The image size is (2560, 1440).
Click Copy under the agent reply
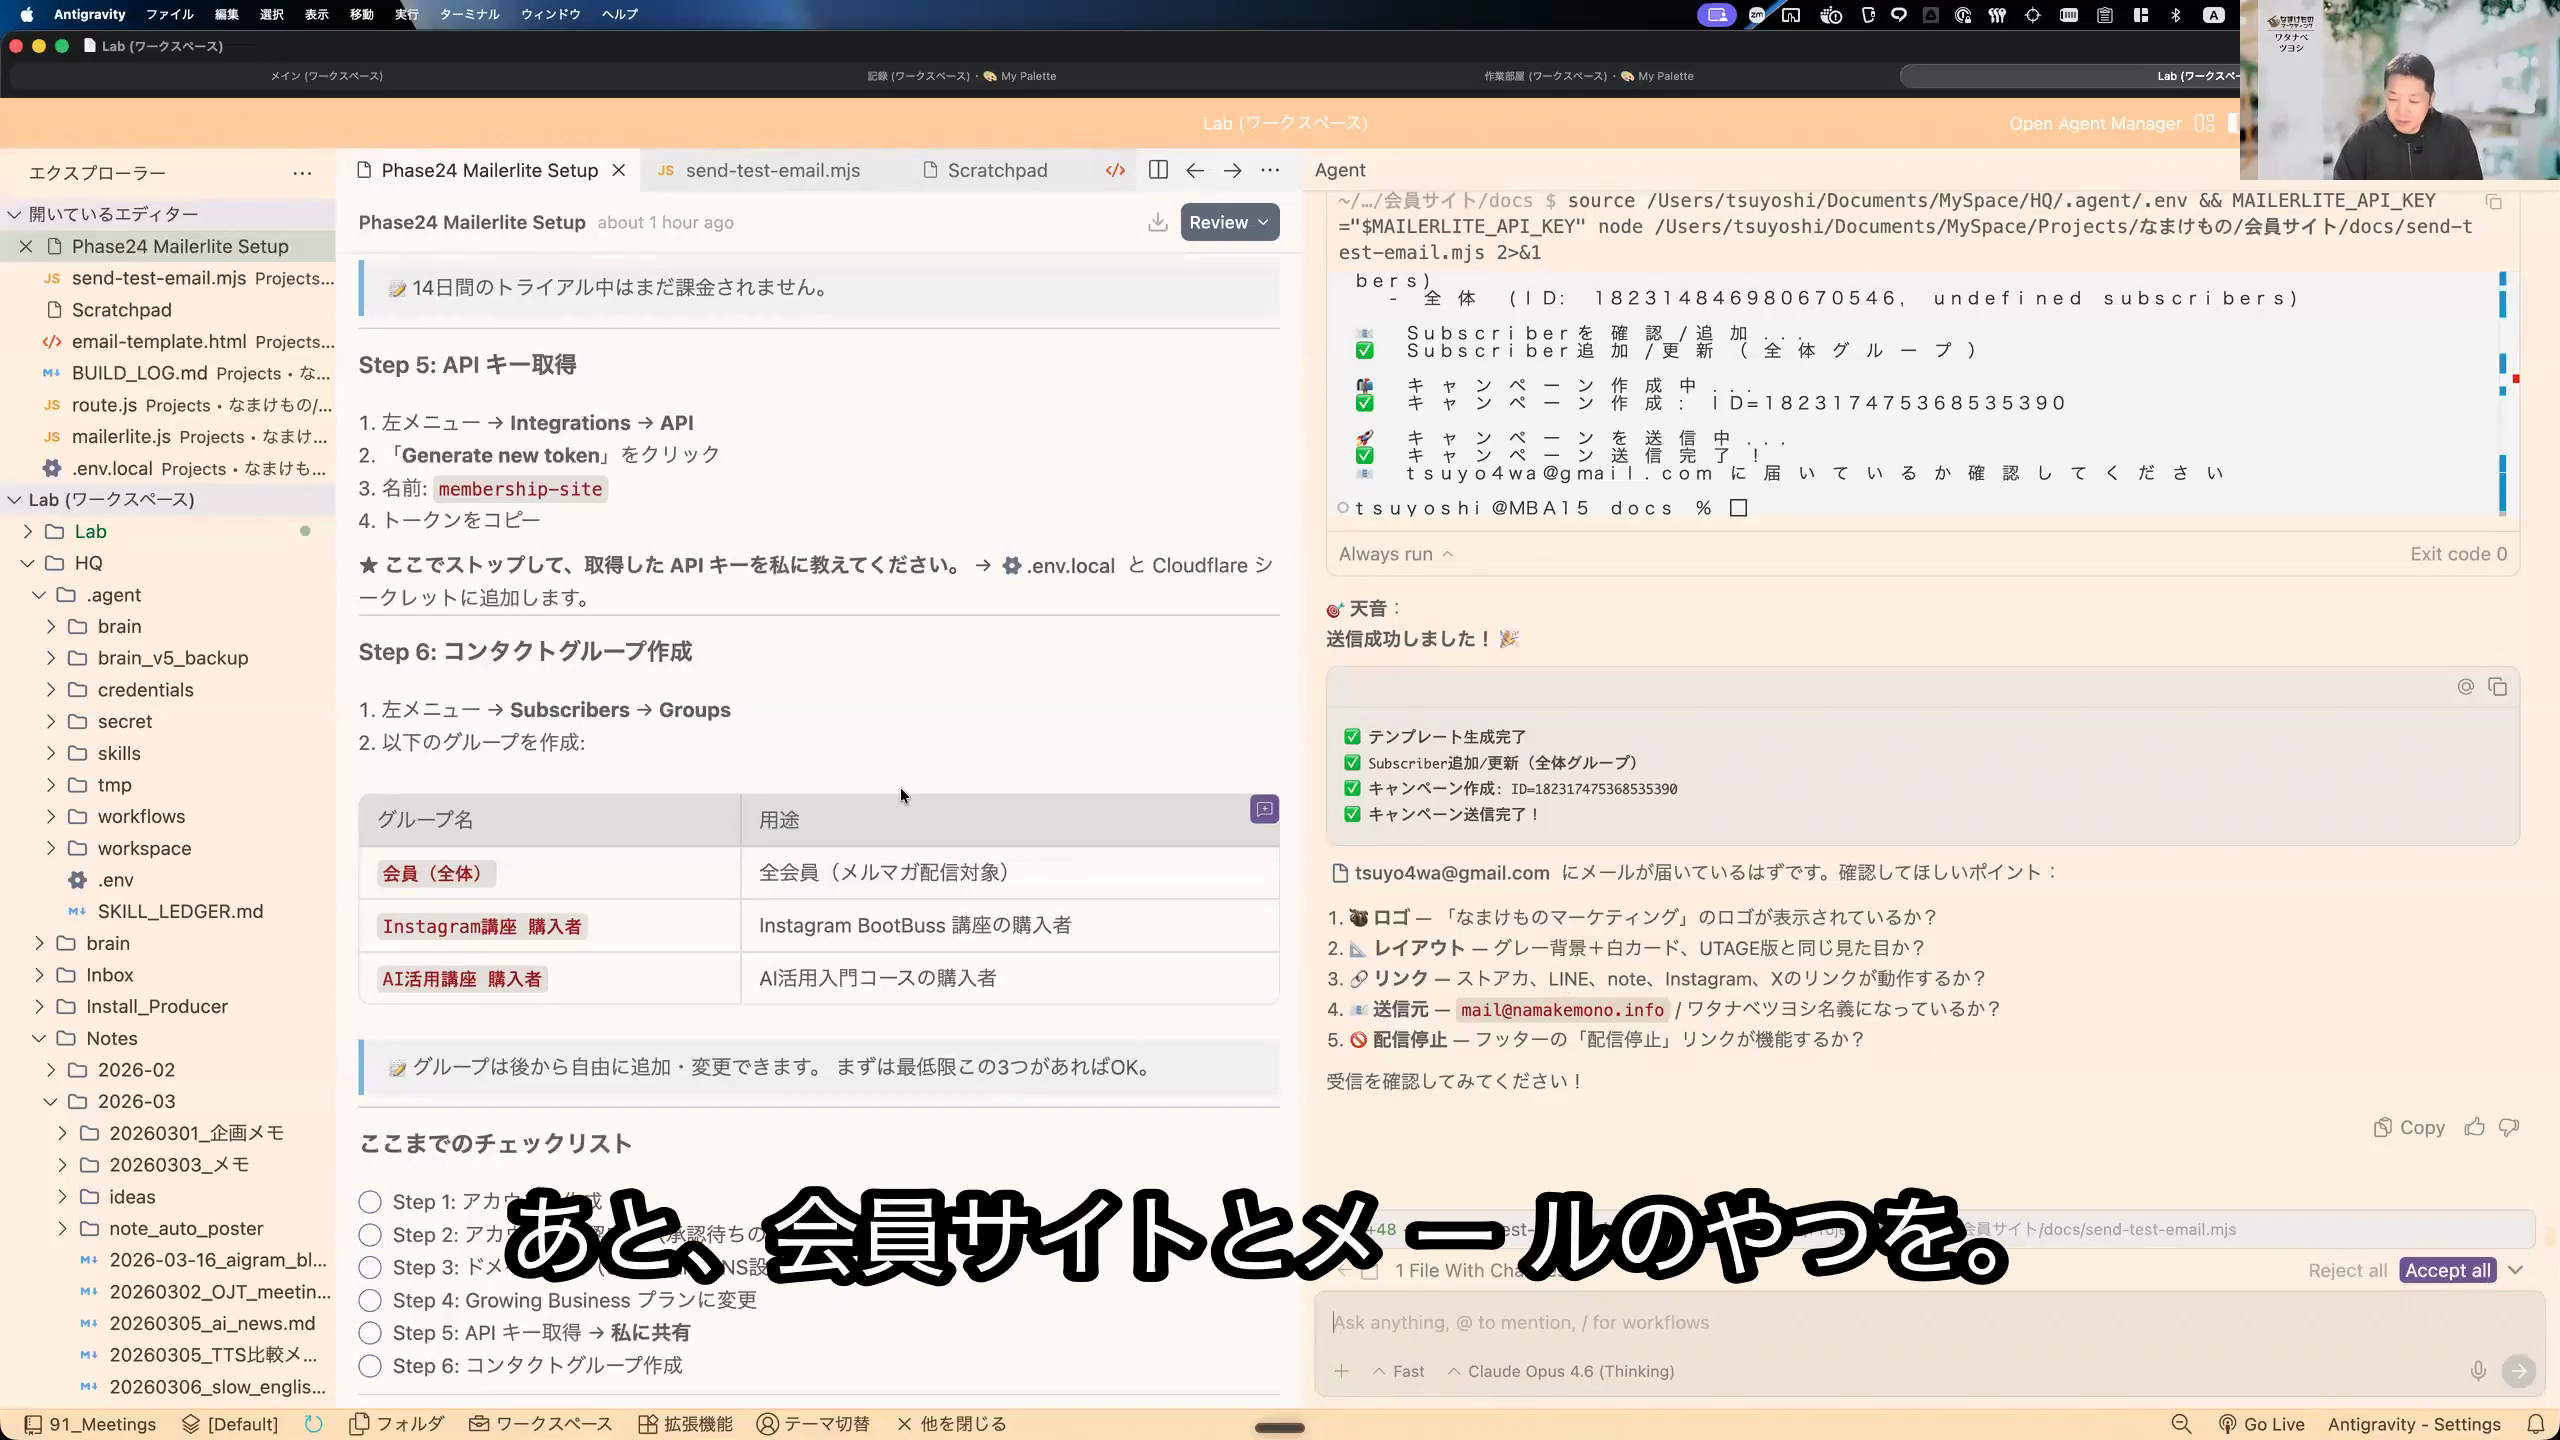(2409, 1127)
